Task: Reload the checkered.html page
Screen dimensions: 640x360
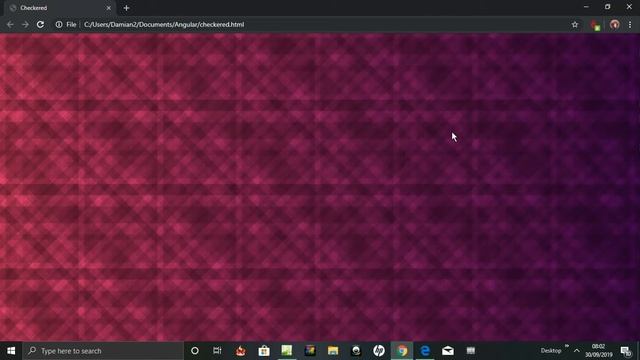Action: coord(40,24)
